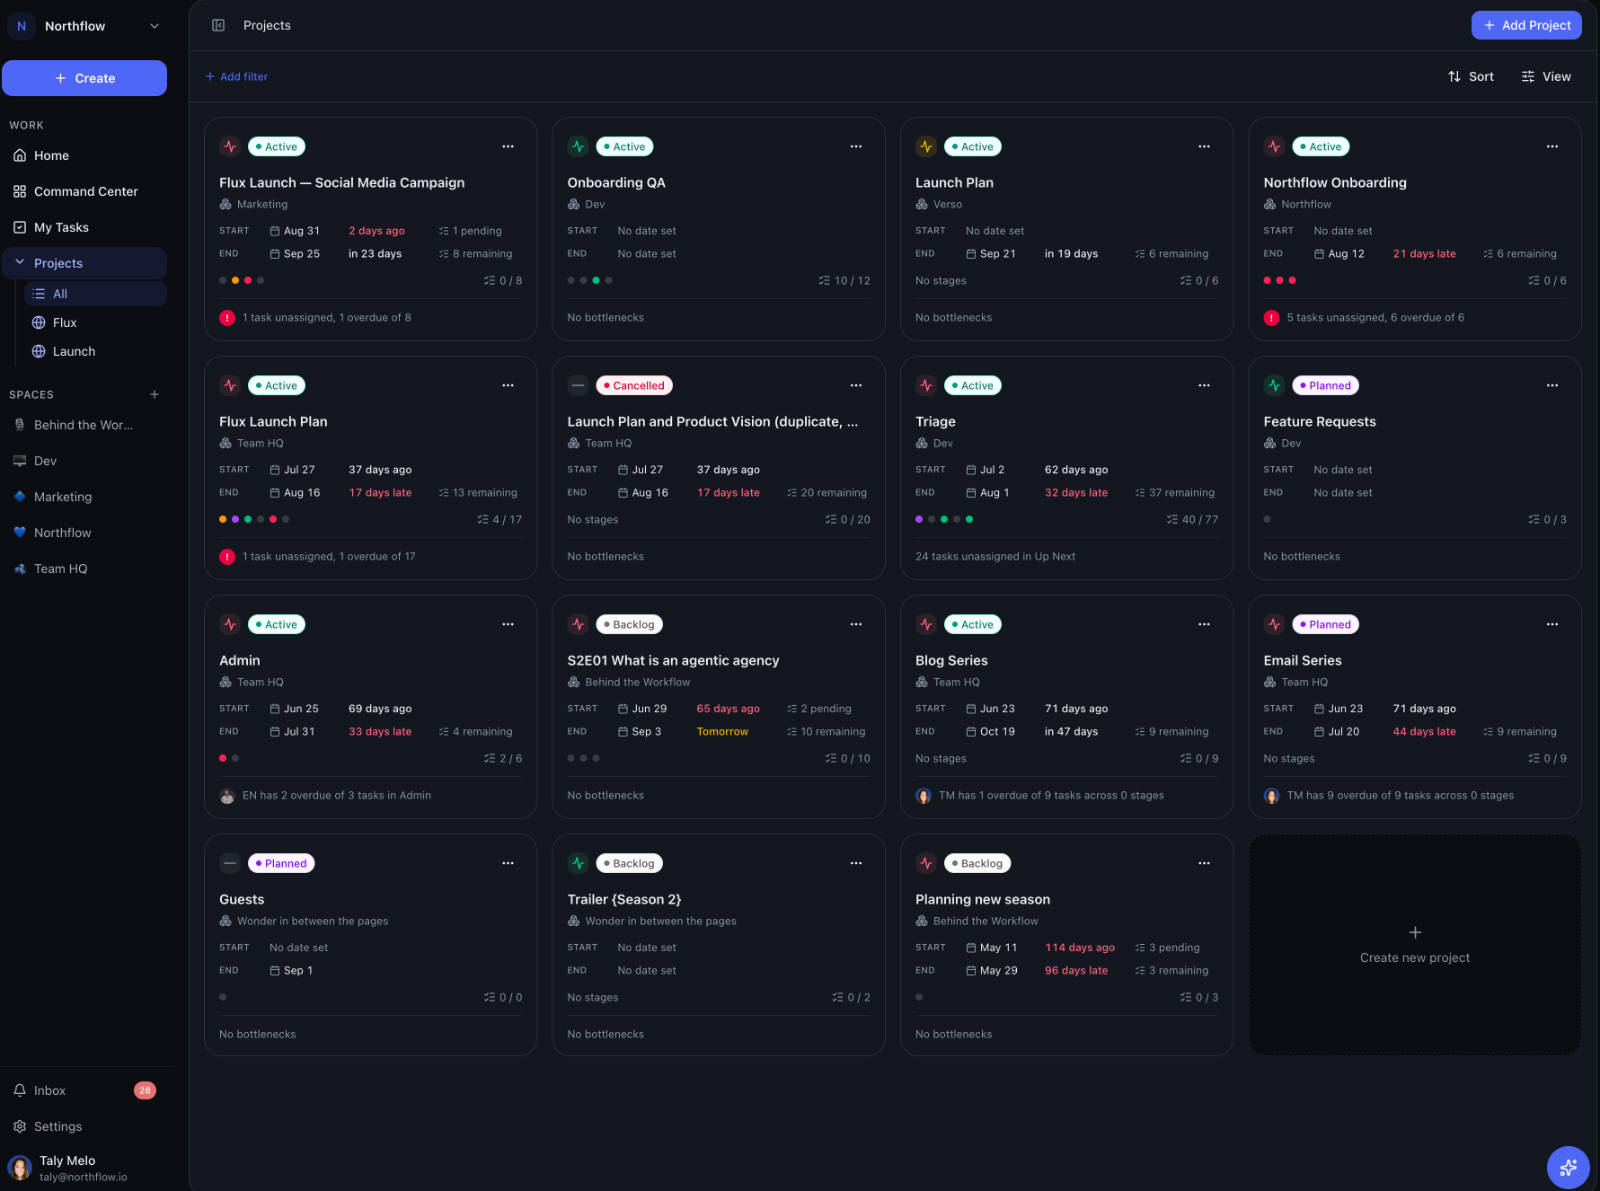Screen dimensions: 1600x1191
Task: Open more options on Triage card
Action: [x=1204, y=385]
